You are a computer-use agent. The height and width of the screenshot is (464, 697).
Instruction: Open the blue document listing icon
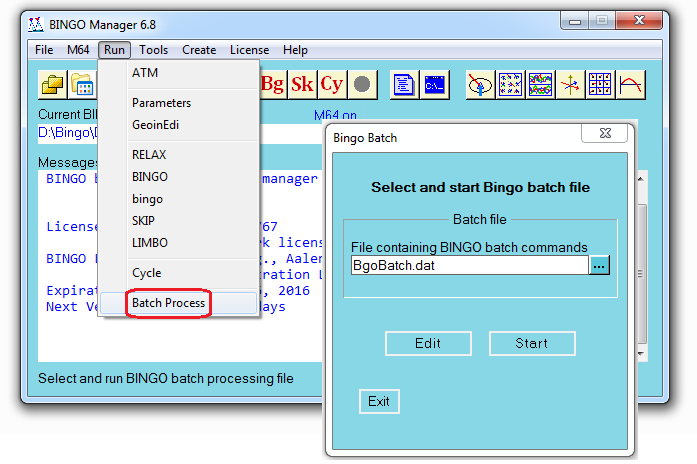404,84
